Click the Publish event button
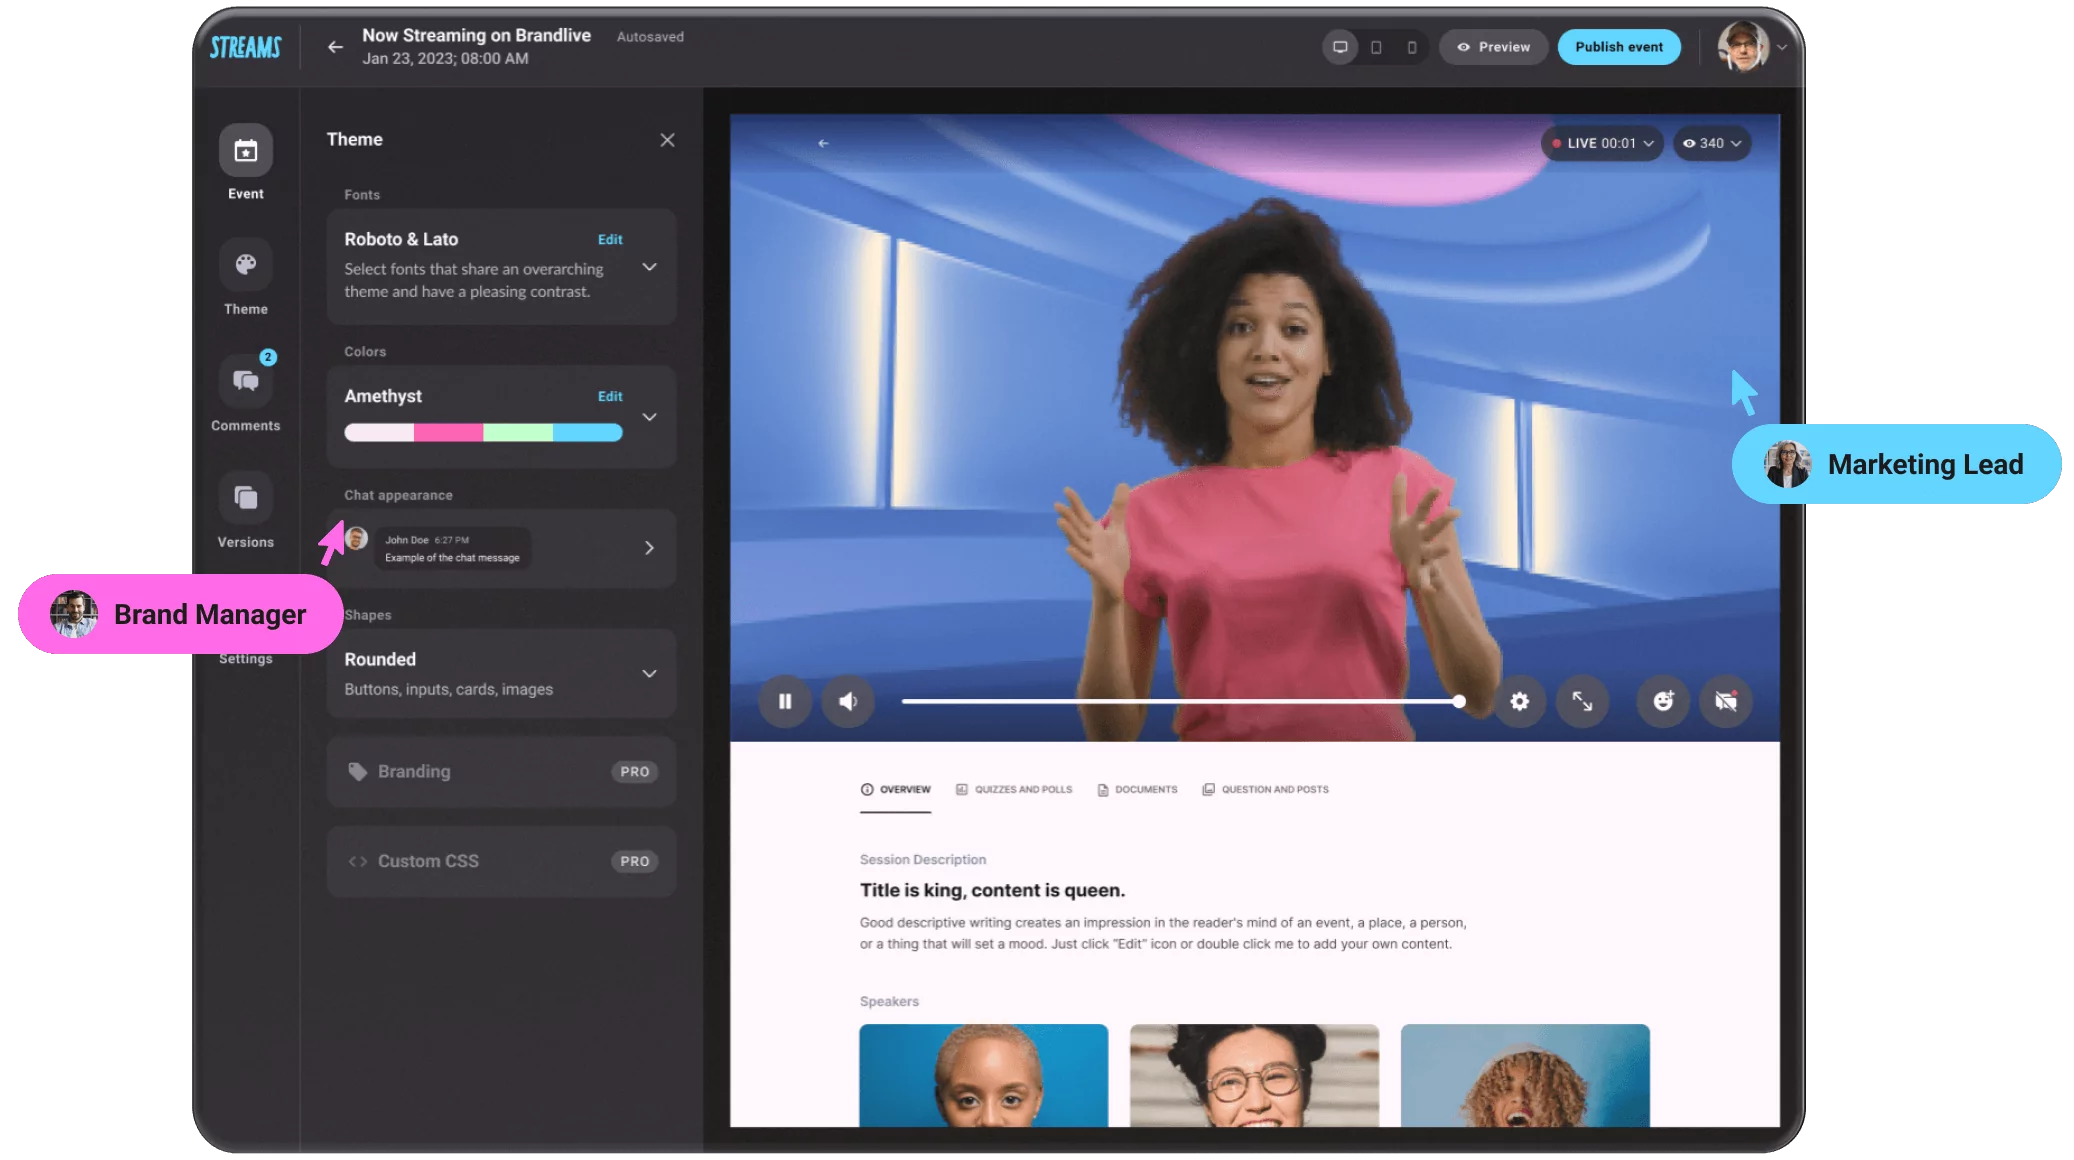Screen dimensions: 2074x1160 pos(1618,46)
